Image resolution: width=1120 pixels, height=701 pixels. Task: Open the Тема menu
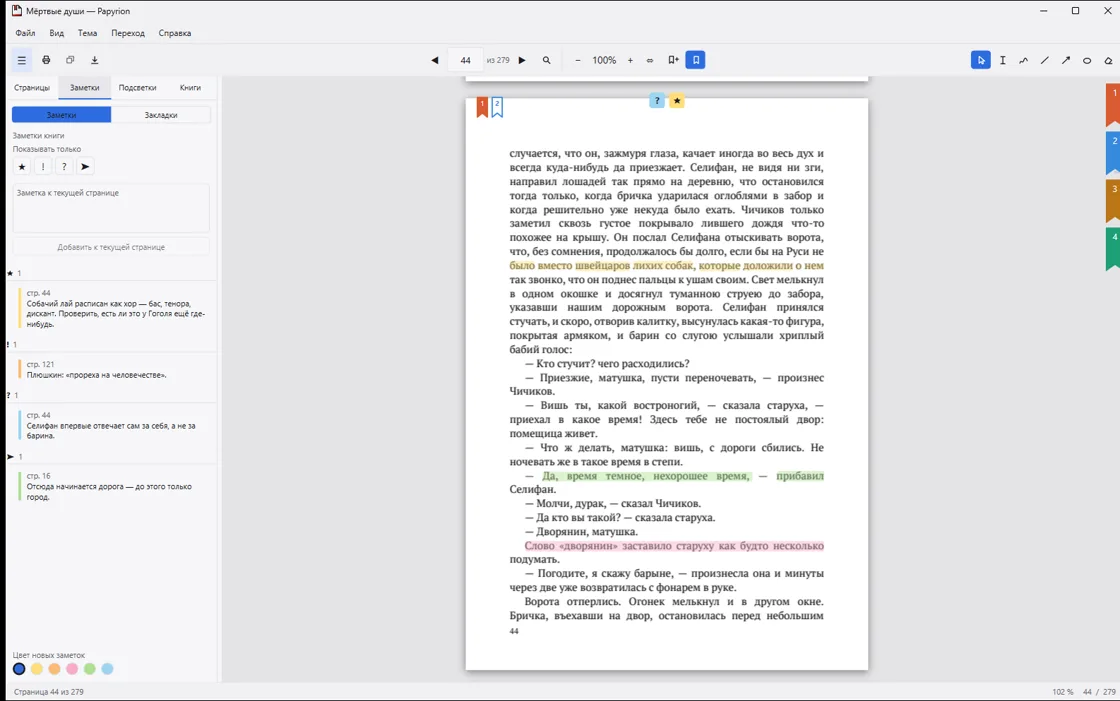point(87,33)
